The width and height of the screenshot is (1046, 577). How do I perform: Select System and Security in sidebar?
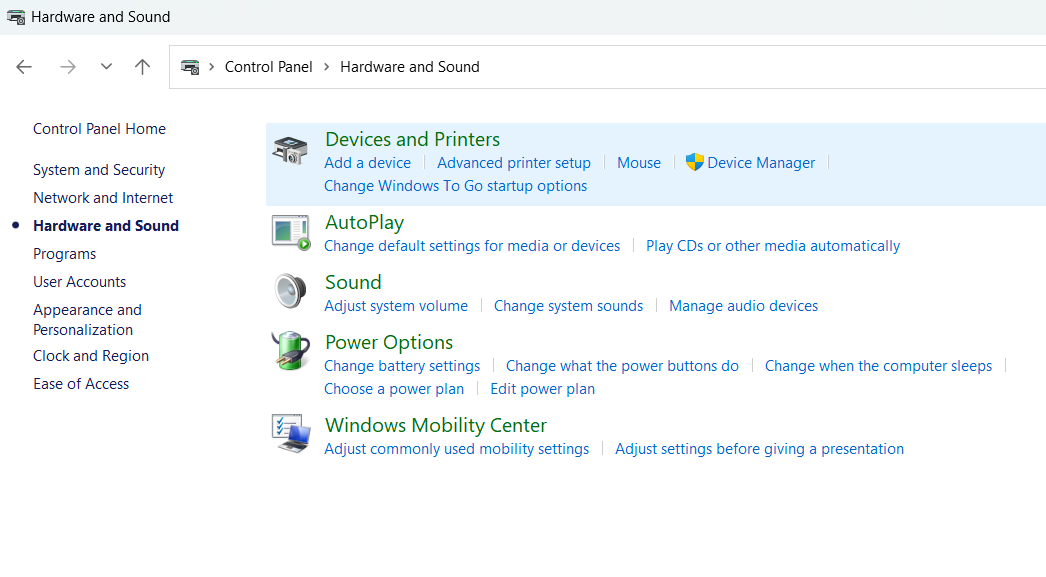click(99, 170)
